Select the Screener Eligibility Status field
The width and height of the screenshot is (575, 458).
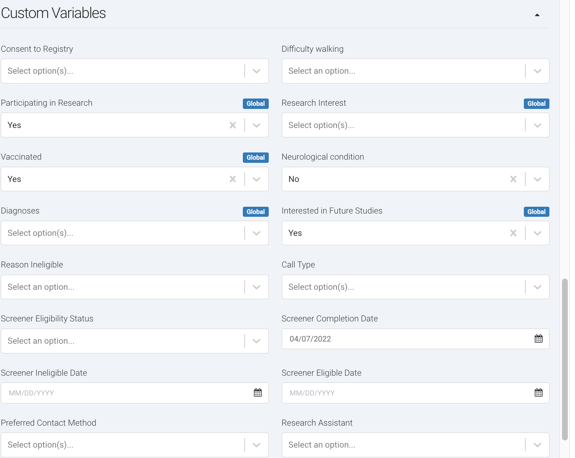pos(135,341)
